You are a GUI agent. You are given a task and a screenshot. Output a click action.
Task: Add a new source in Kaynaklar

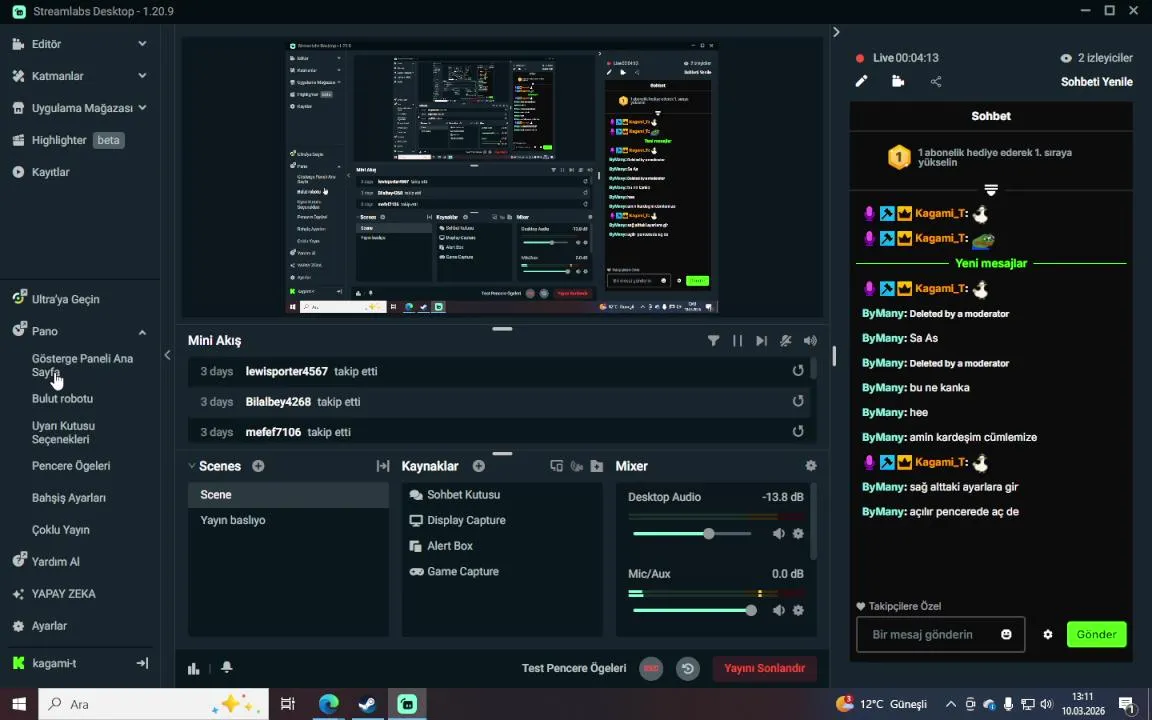[x=478, y=466]
